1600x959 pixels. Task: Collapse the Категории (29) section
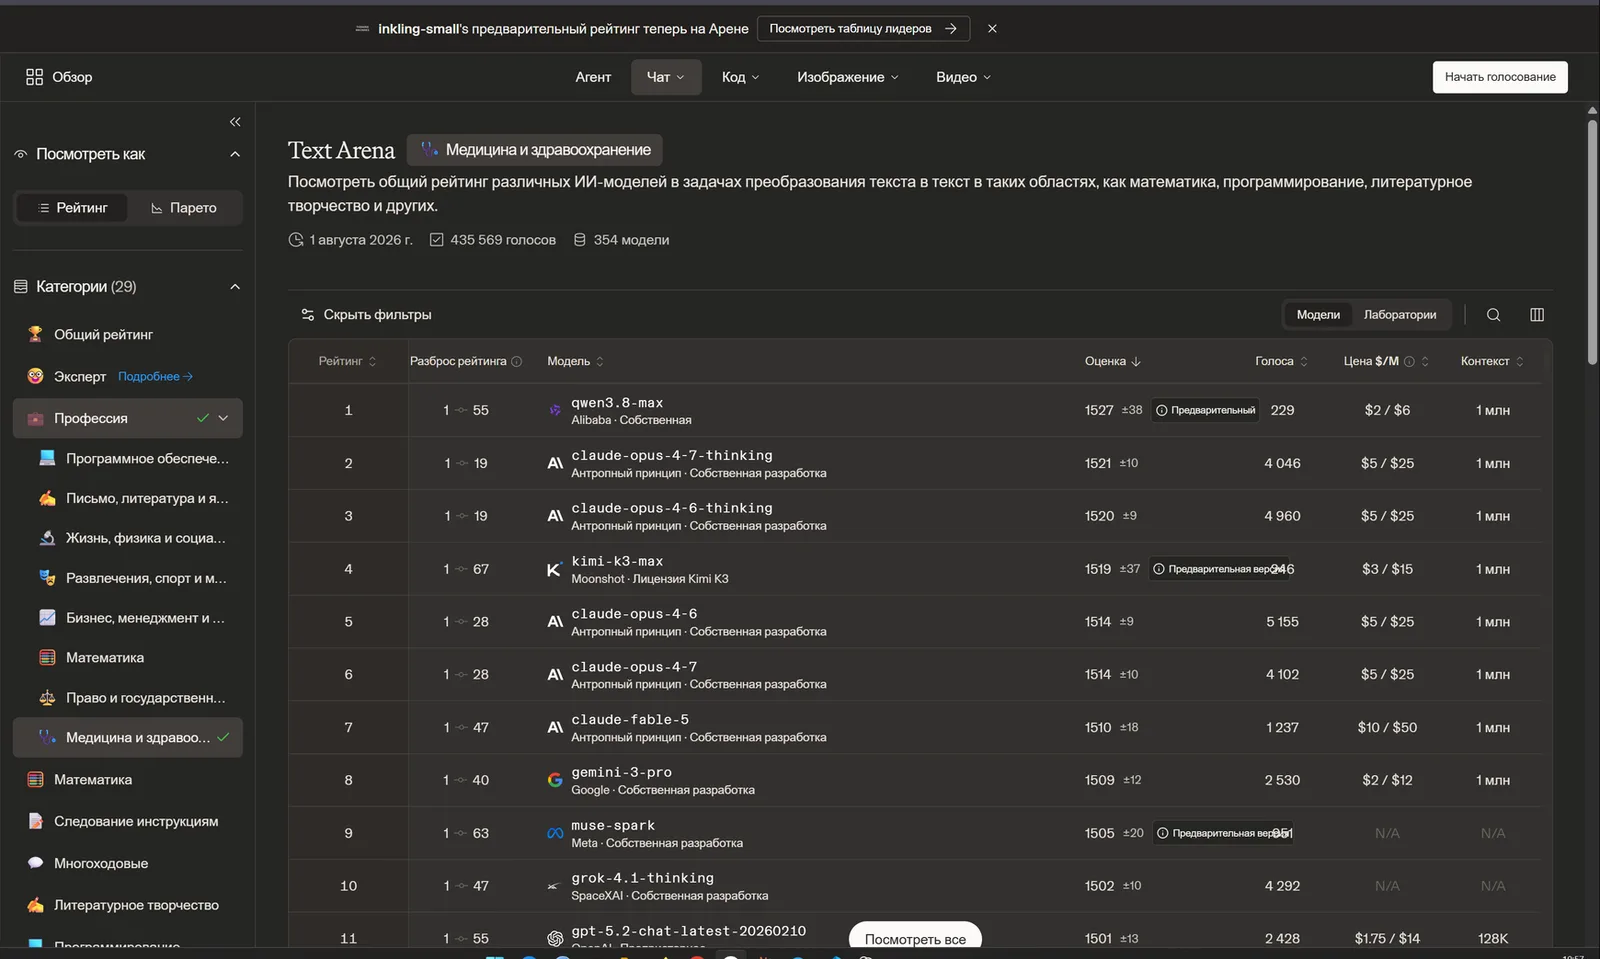(235, 287)
